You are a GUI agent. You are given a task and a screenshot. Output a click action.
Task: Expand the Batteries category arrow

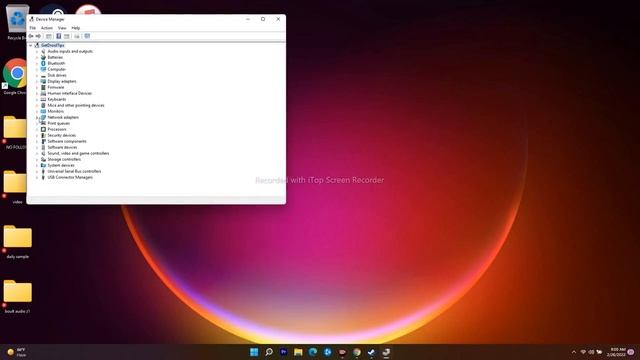[x=37, y=58]
